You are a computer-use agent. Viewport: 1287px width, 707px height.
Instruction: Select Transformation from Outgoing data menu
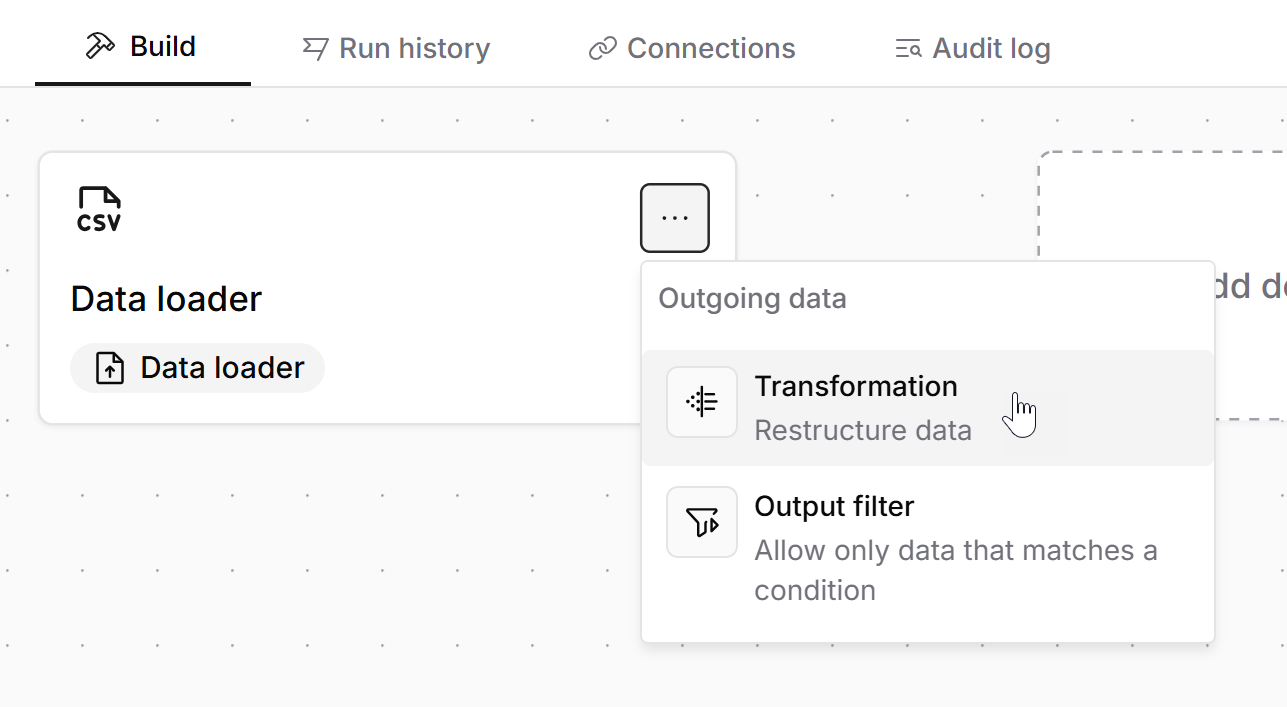point(928,408)
